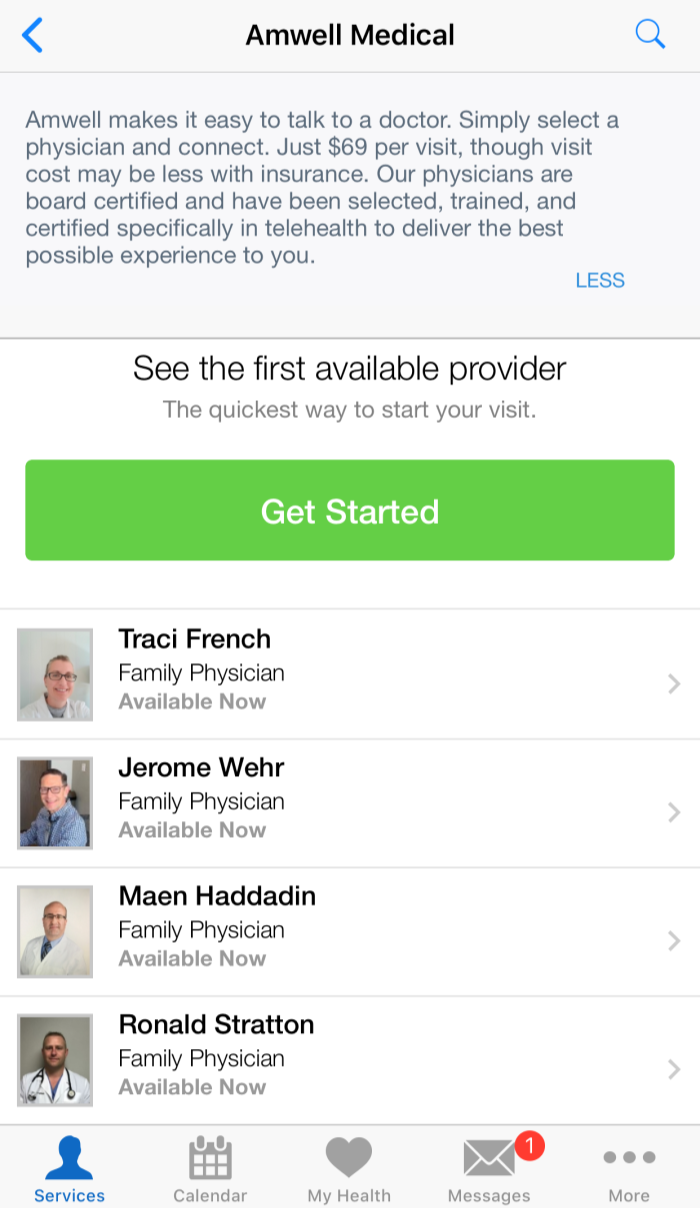Viewport: 700px width, 1208px height.
Task: Tap the red notification badge on Messages
Action: 529,1145
